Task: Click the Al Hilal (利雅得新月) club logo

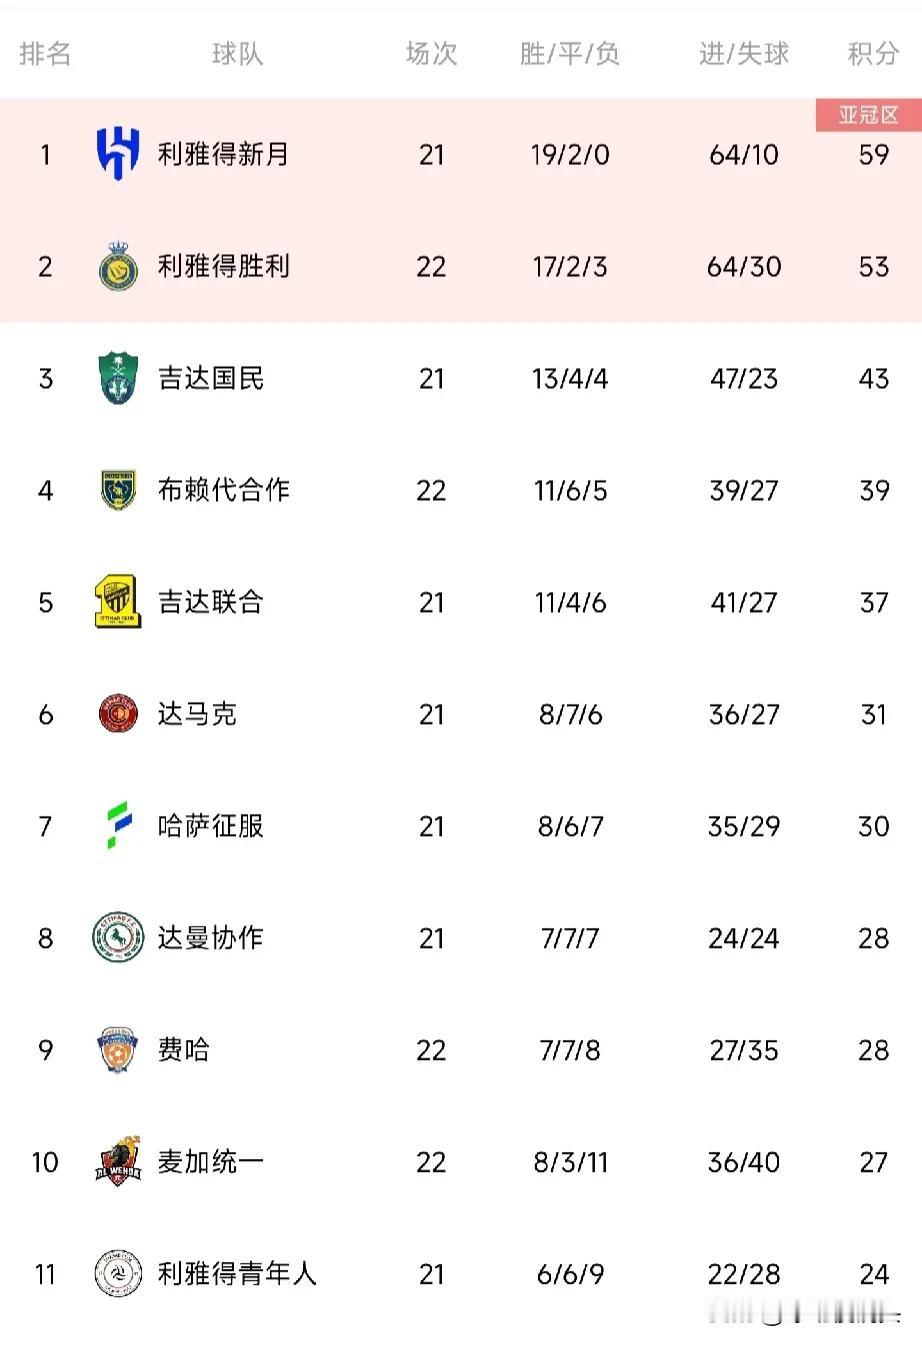Action: 118,154
